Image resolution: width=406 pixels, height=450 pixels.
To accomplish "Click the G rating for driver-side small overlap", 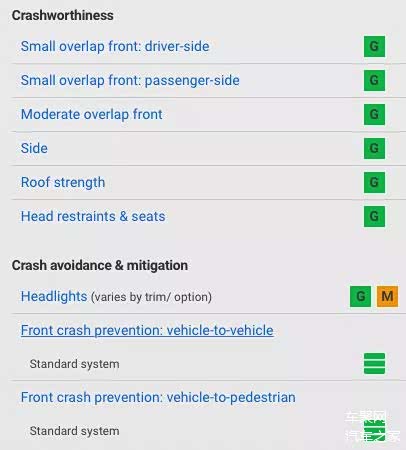I will click(374, 46).
